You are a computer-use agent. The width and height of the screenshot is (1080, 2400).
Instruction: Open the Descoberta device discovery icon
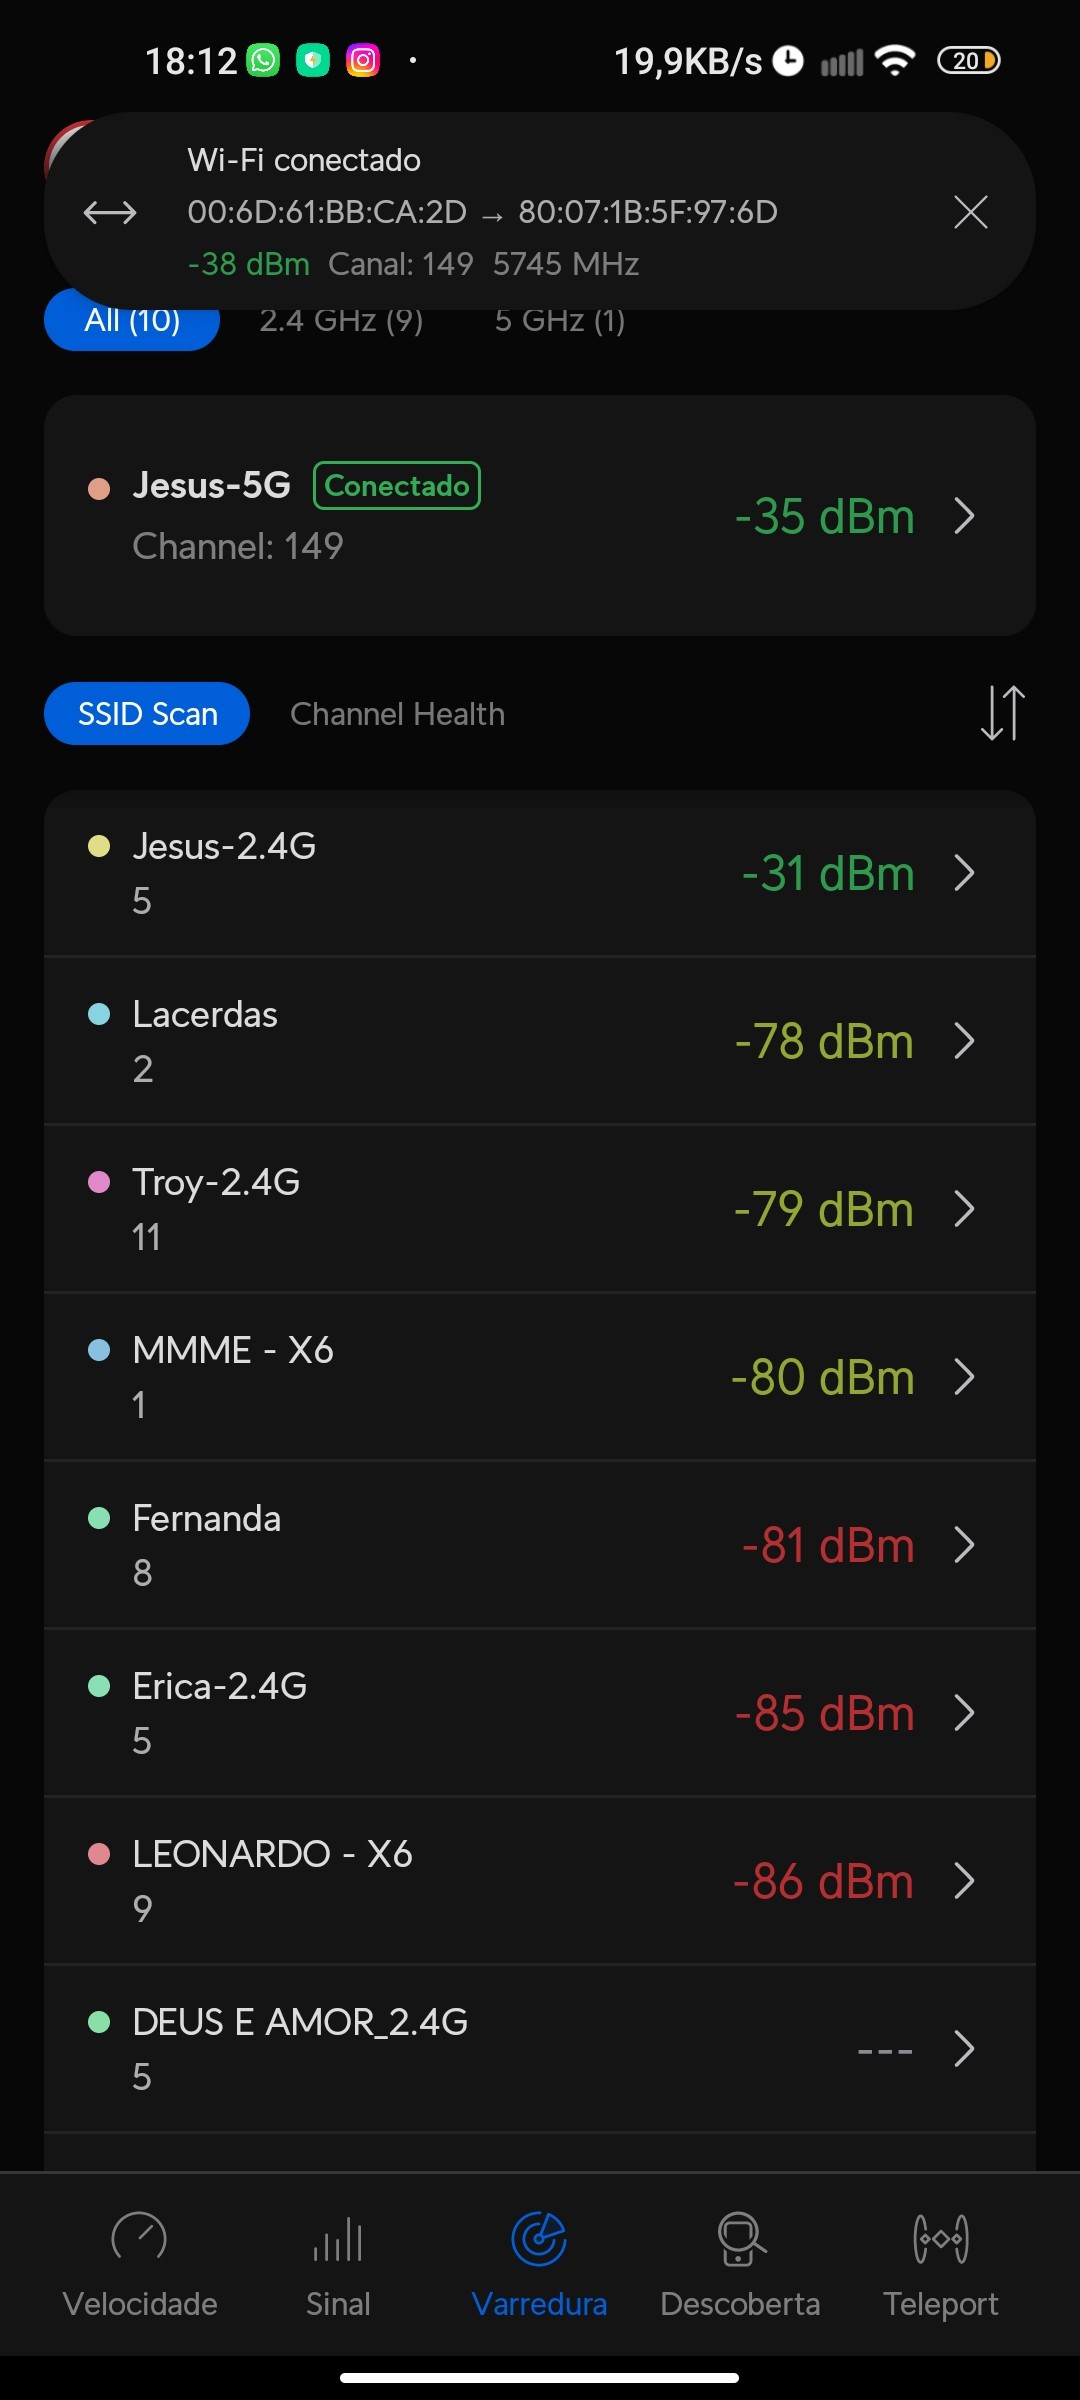tap(740, 2238)
